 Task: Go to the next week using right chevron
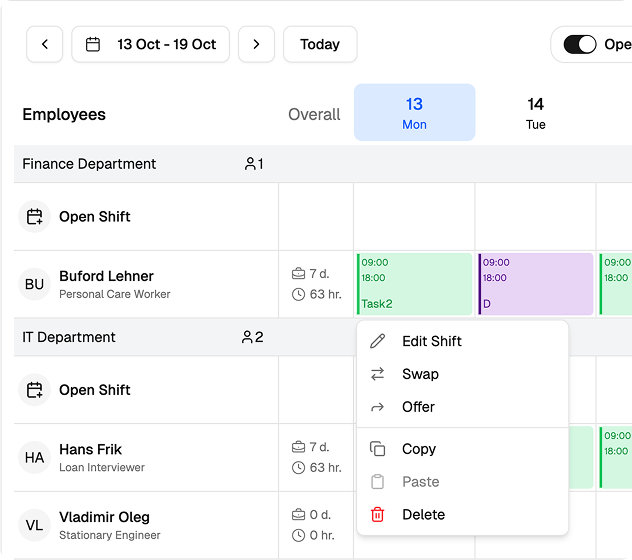(256, 44)
